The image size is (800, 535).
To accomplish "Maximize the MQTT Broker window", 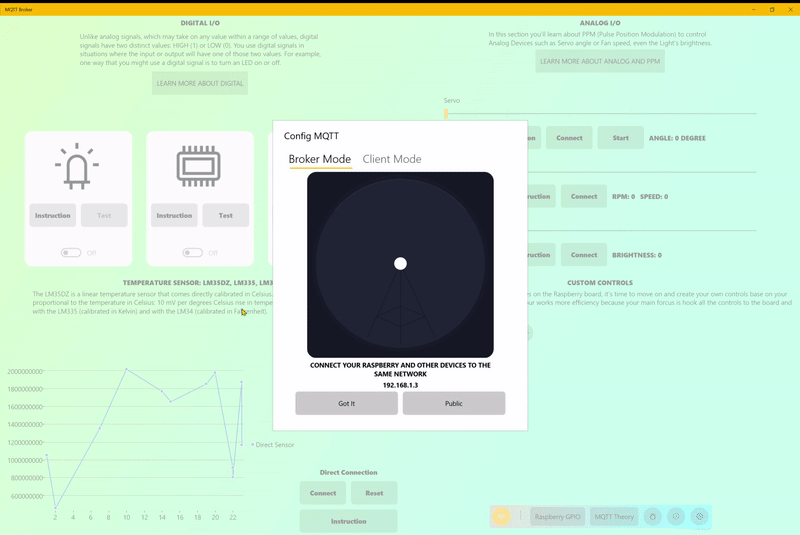I will (x=772, y=9).
